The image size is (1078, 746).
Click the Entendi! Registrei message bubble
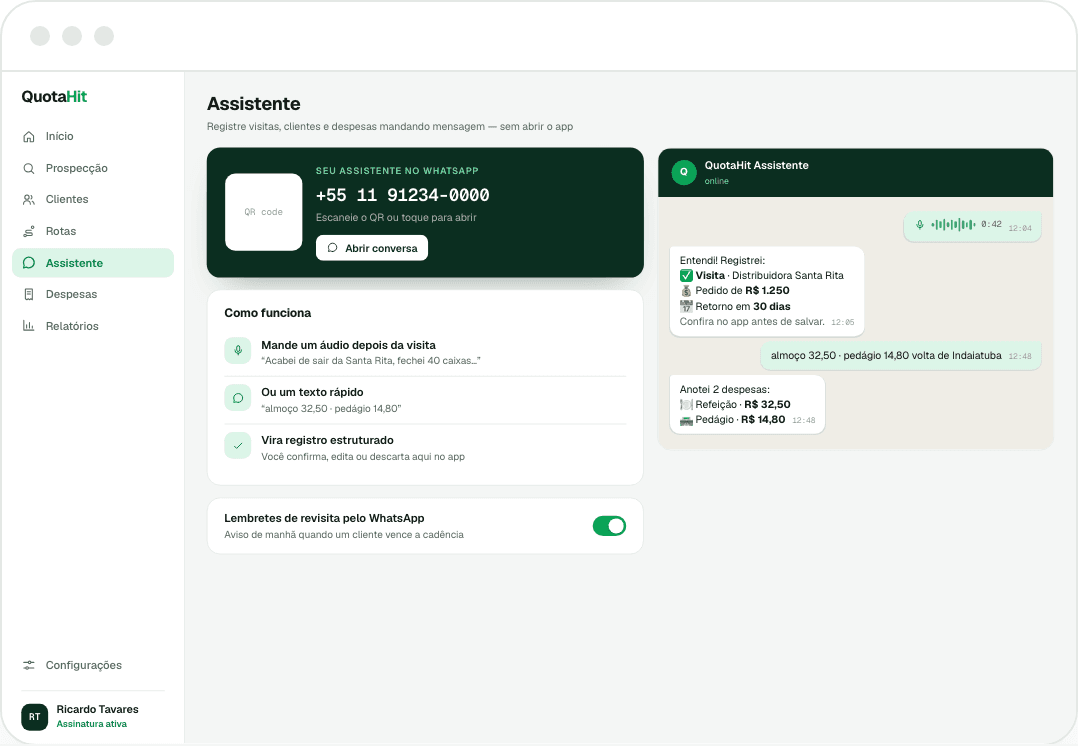pyautogui.click(x=767, y=292)
